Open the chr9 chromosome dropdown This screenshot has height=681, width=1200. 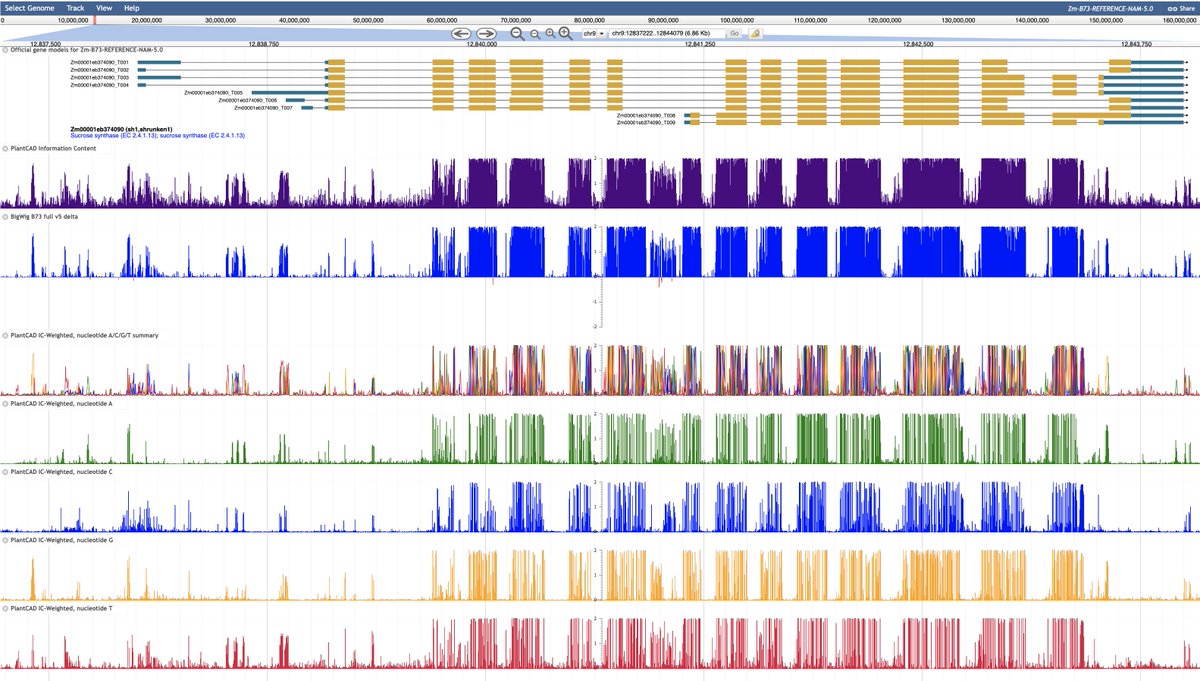tap(594, 33)
